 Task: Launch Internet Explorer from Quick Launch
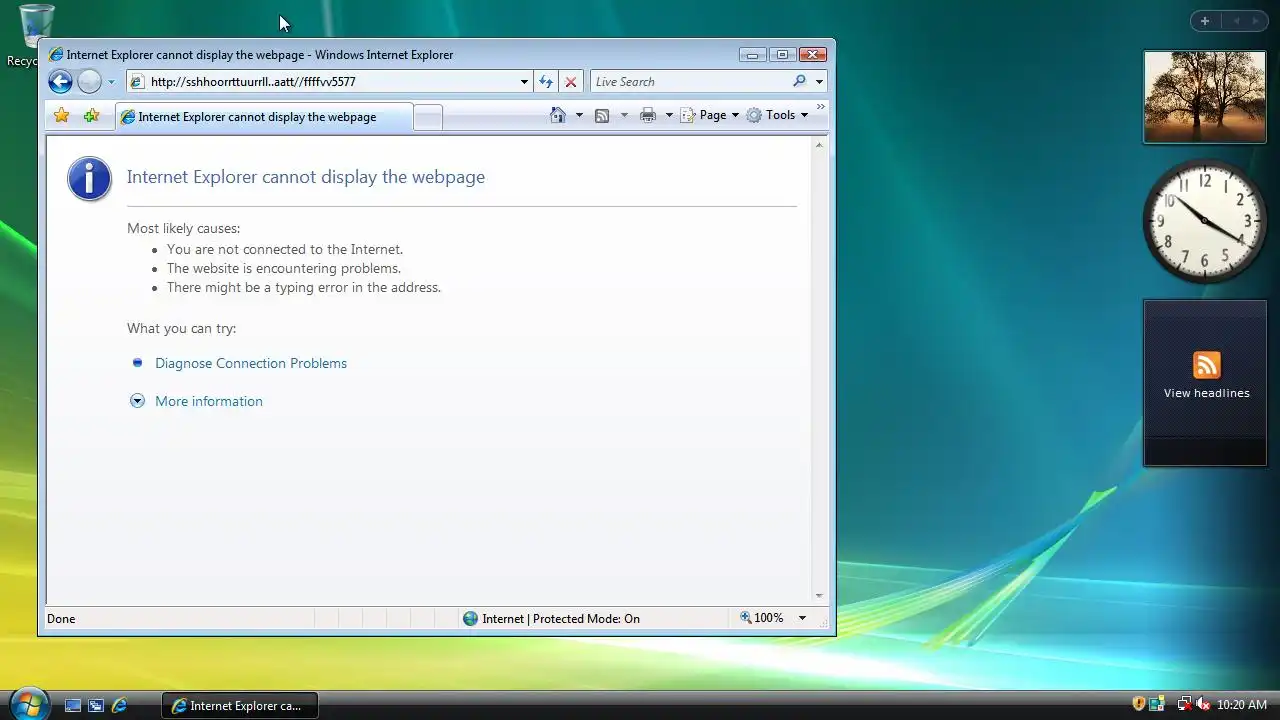(119, 705)
